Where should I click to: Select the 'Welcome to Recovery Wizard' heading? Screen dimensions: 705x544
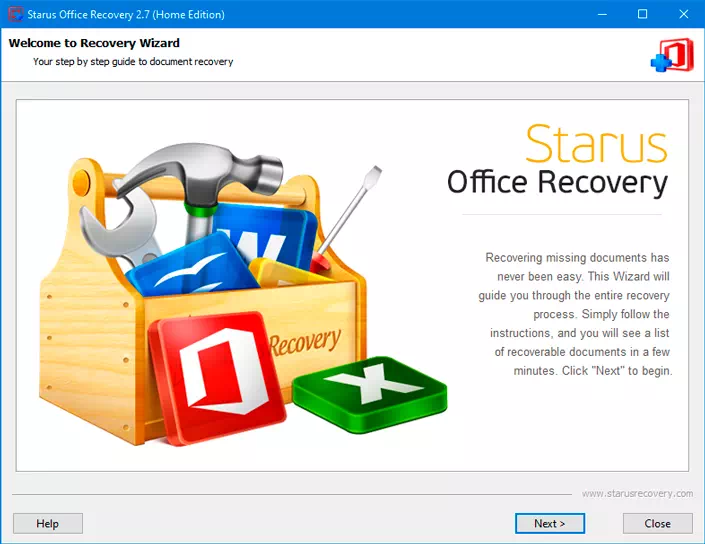coord(94,43)
